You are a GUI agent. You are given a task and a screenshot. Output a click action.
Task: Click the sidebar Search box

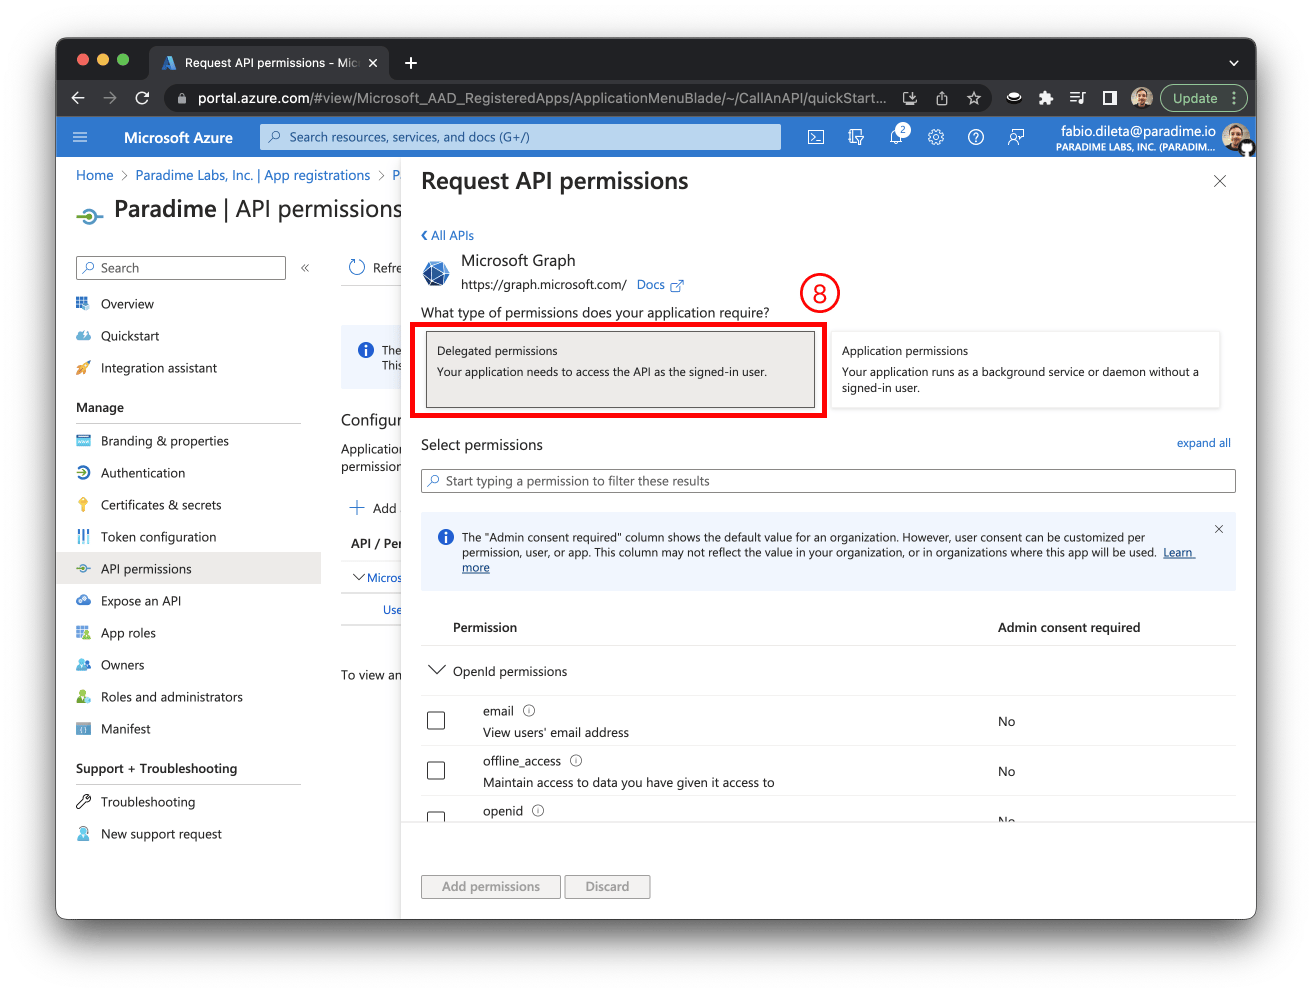click(x=181, y=268)
